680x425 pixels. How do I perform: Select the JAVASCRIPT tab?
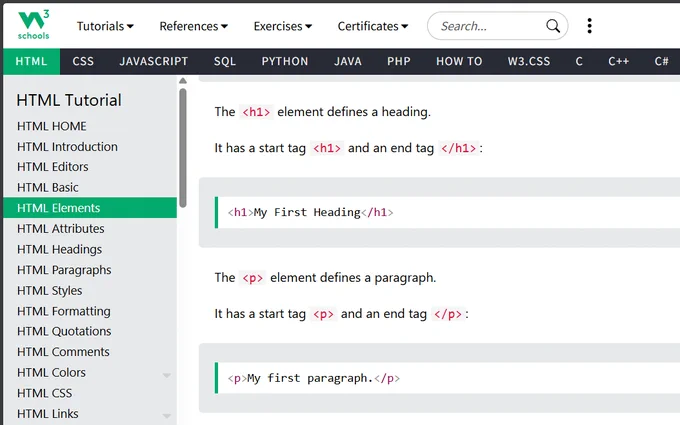[154, 62]
